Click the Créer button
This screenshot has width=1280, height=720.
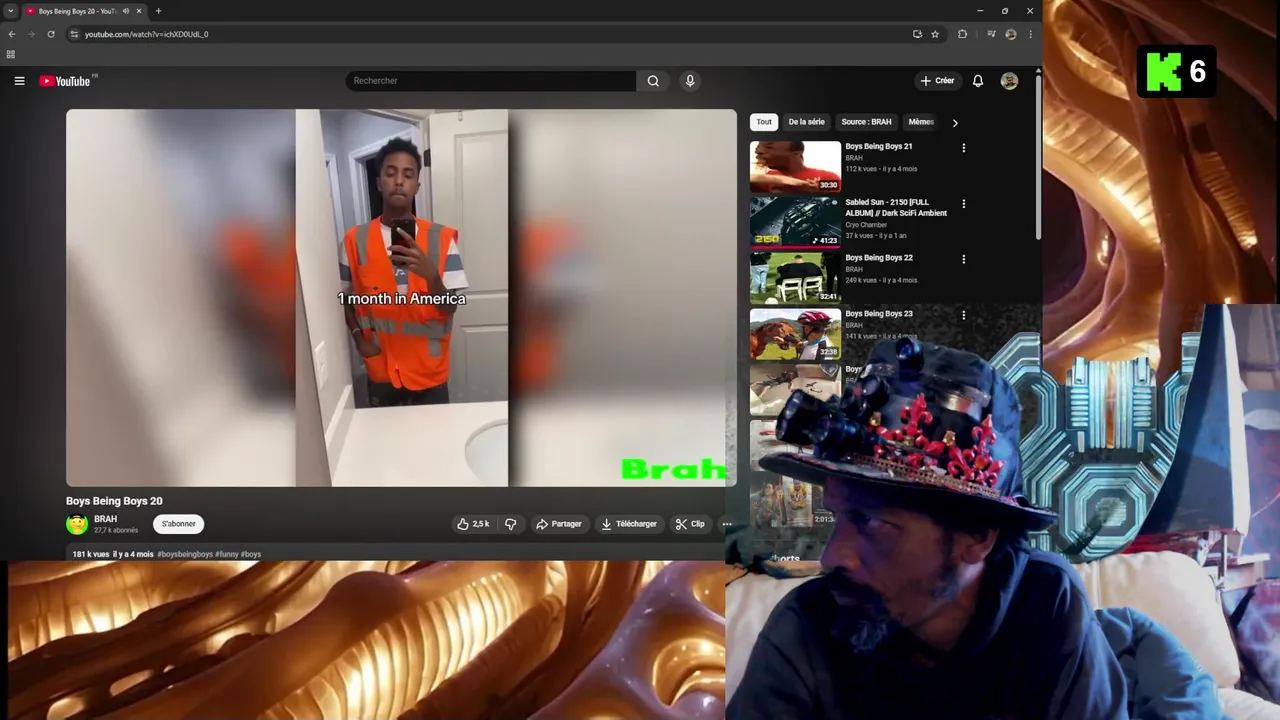[x=937, y=81]
